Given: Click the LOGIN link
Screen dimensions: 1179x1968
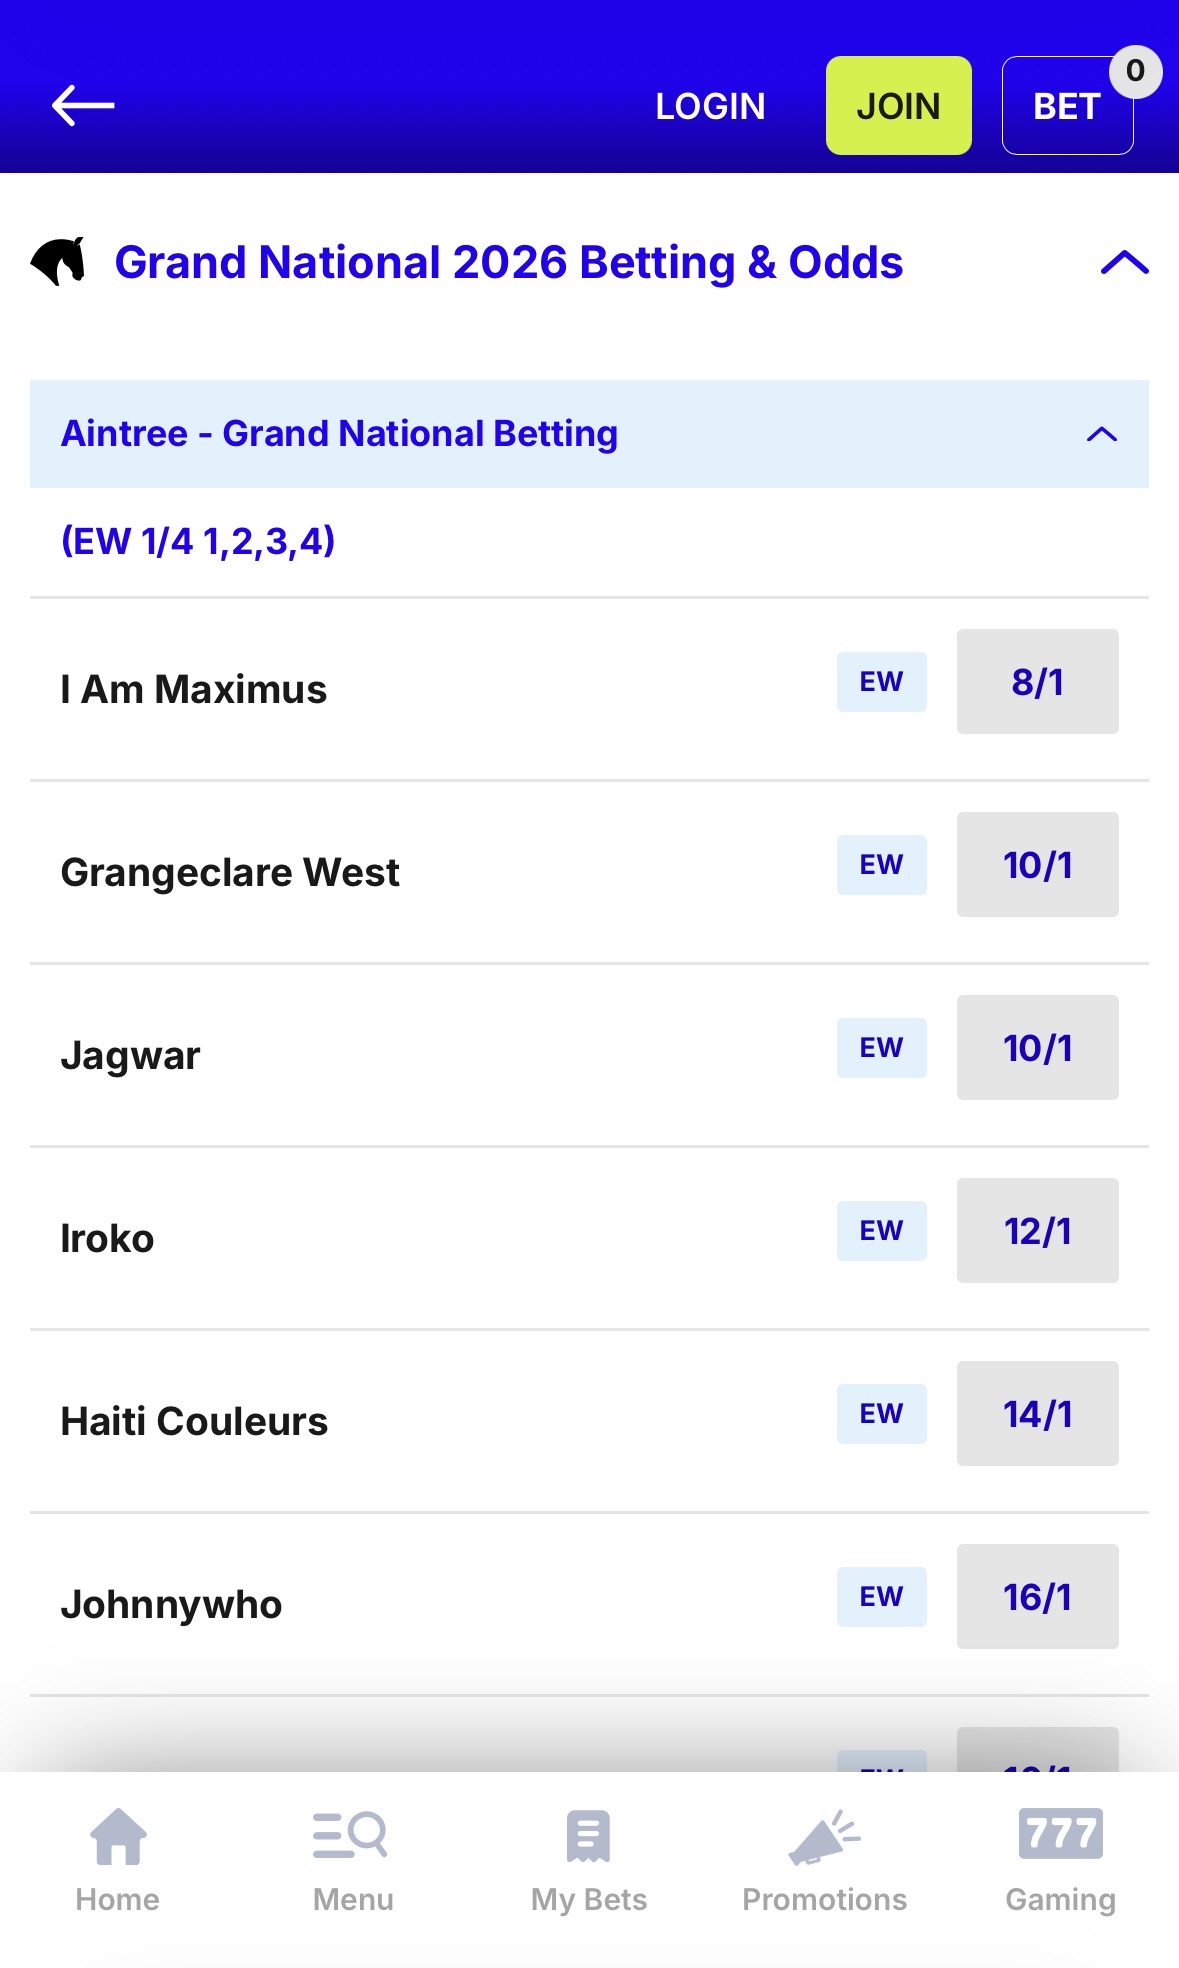Looking at the screenshot, I should click(x=710, y=104).
